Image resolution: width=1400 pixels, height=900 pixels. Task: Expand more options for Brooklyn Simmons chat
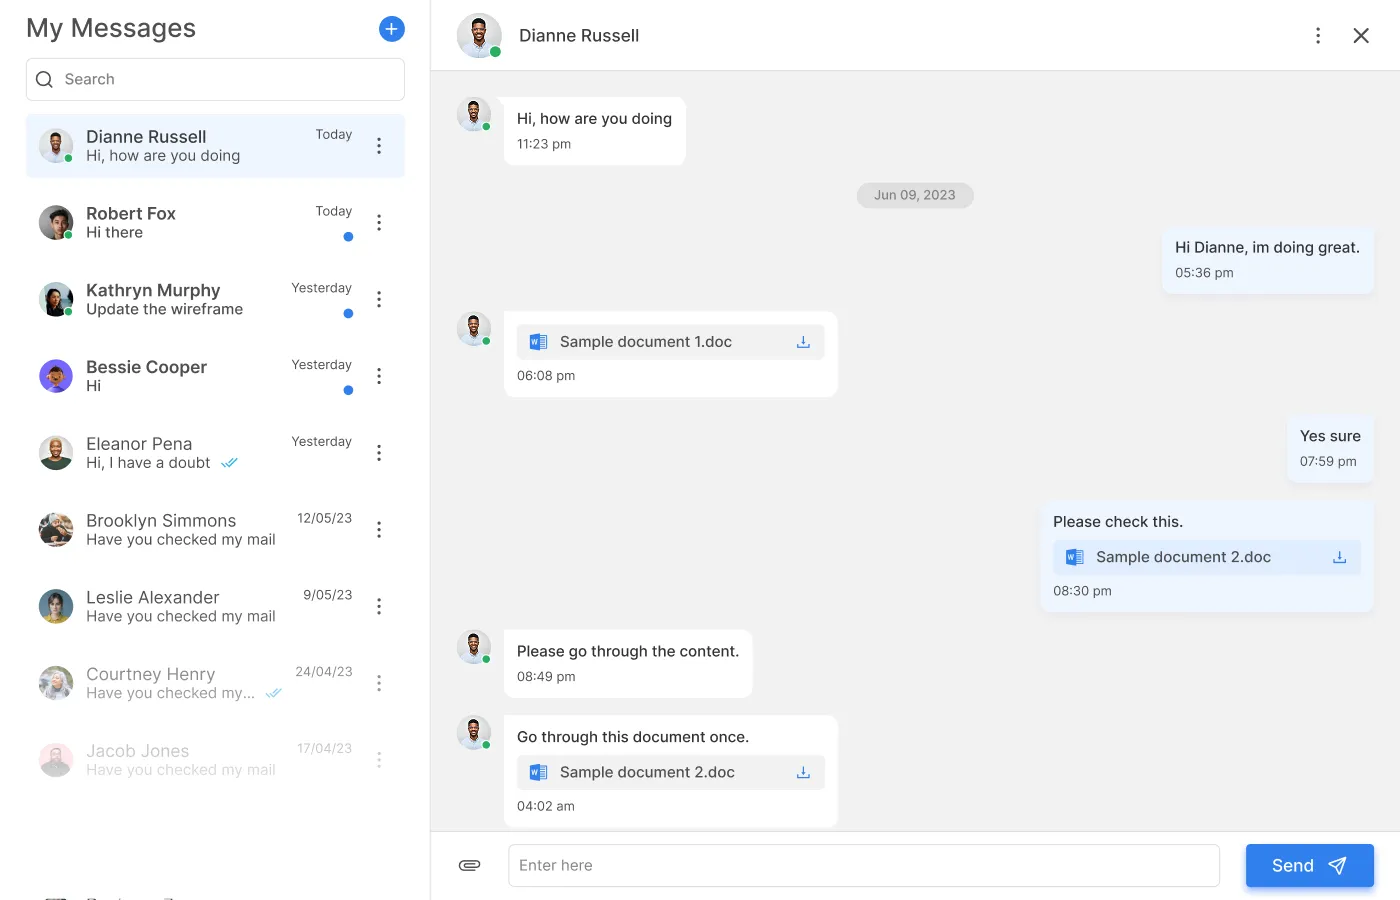pos(379,530)
